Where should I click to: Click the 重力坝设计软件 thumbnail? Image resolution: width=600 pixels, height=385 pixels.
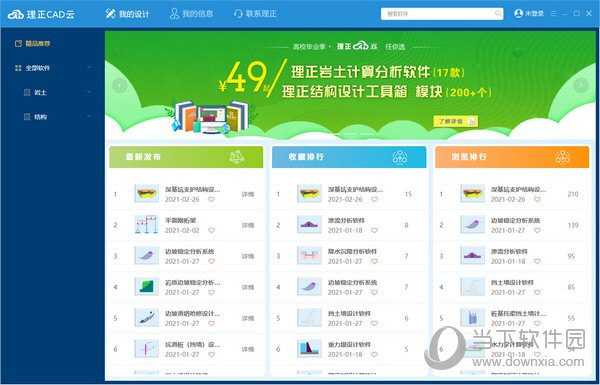click(309, 349)
